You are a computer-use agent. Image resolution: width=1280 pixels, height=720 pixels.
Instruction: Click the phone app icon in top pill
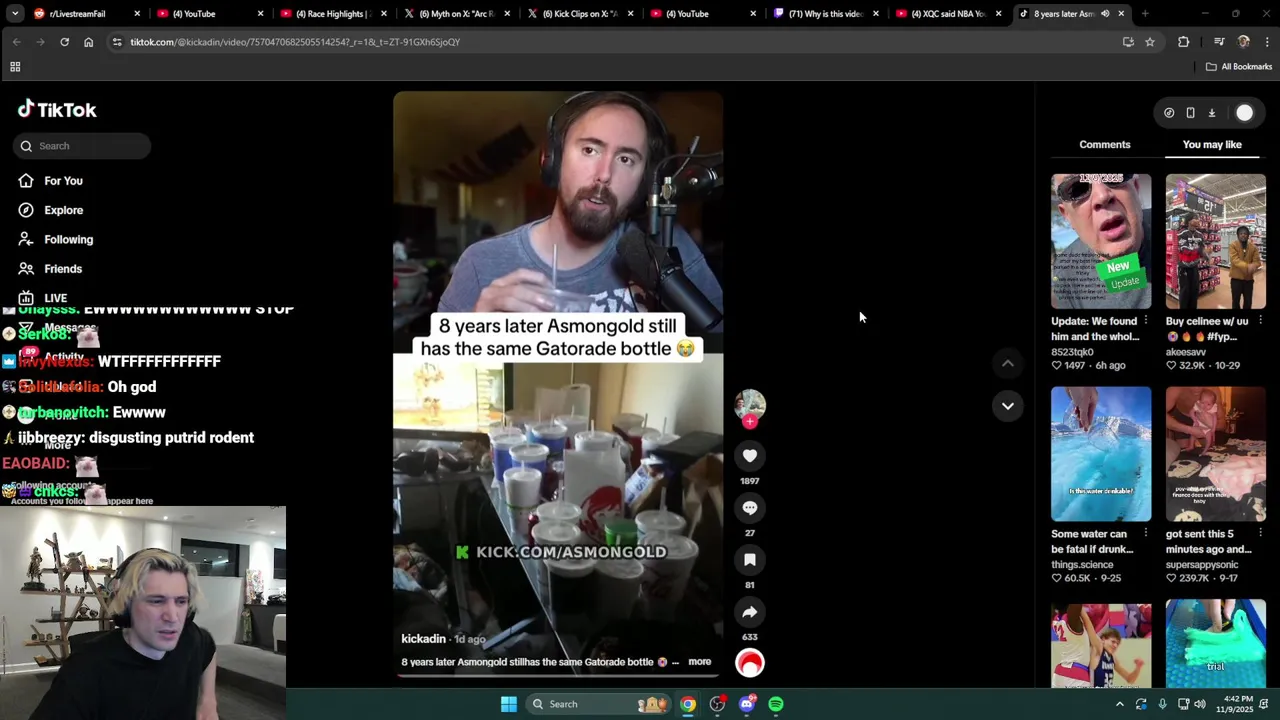click(x=1190, y=113)
